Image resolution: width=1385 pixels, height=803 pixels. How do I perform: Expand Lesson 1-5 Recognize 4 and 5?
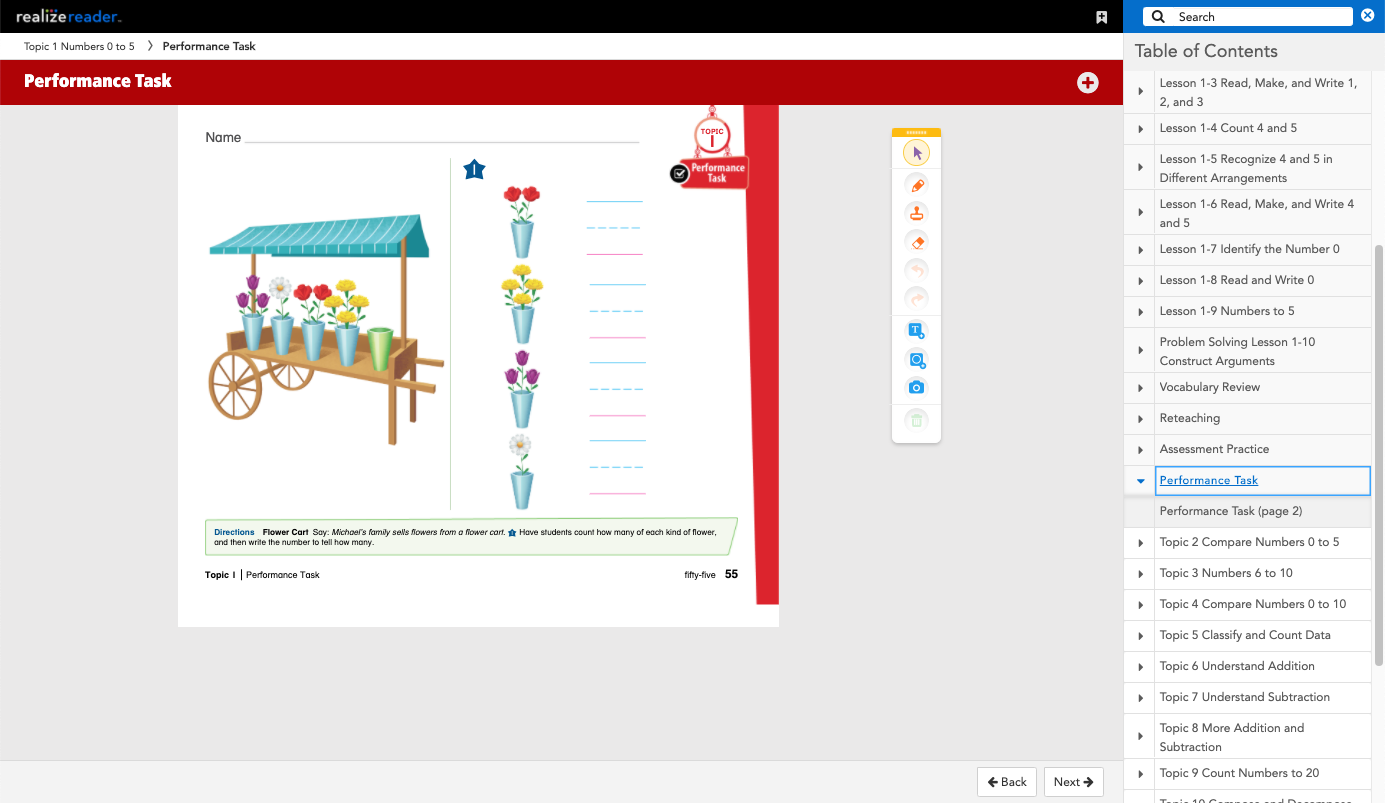[x=1140, y=168]
